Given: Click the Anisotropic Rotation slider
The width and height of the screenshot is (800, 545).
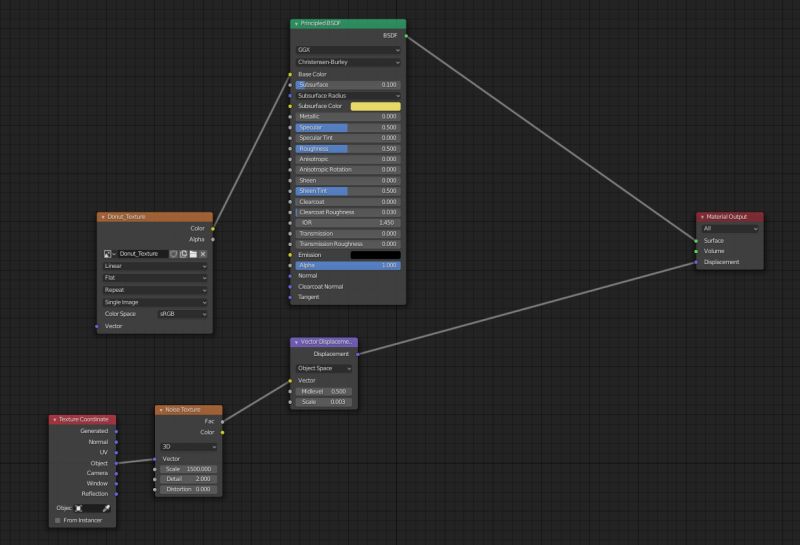Looking at the screenshot, I should (x=348, y=170).
